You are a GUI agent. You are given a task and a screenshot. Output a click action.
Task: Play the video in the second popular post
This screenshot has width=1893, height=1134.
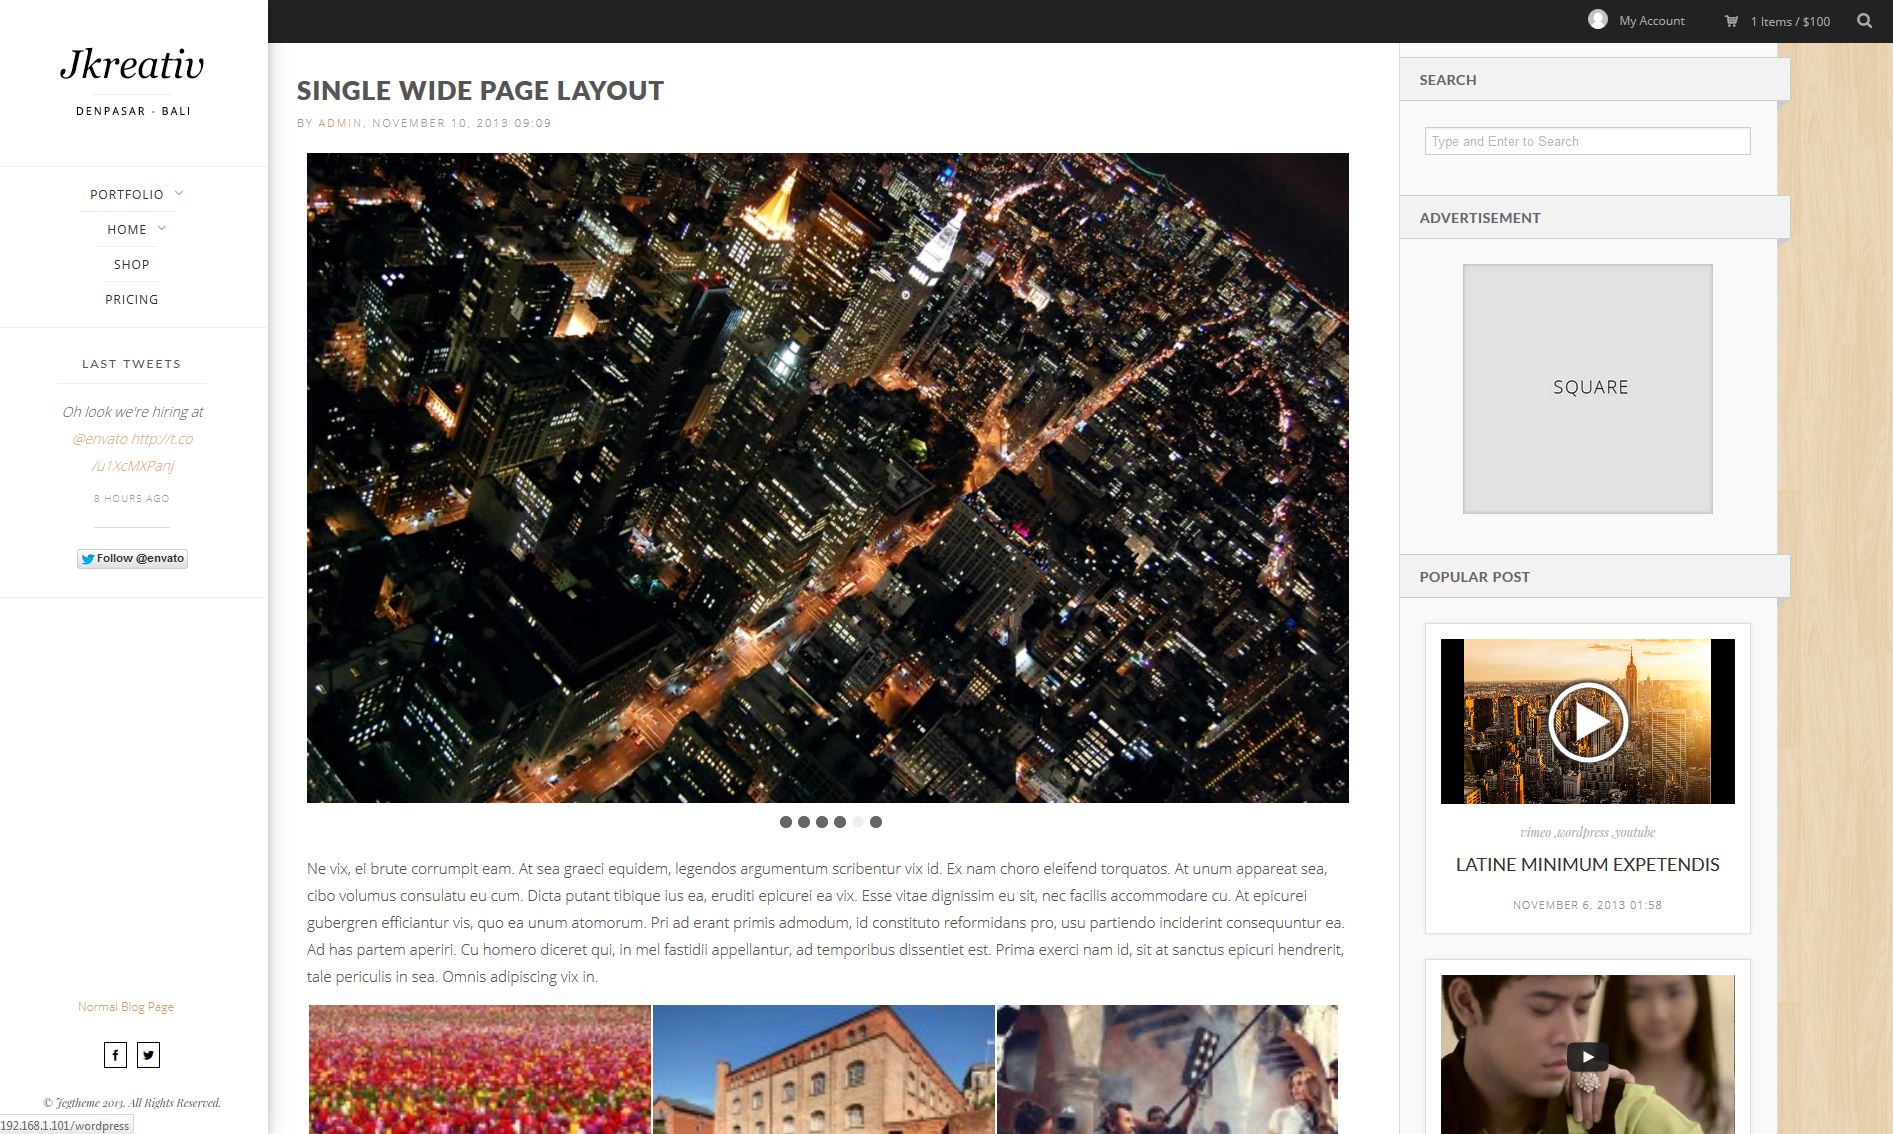coord(1588,1056)
